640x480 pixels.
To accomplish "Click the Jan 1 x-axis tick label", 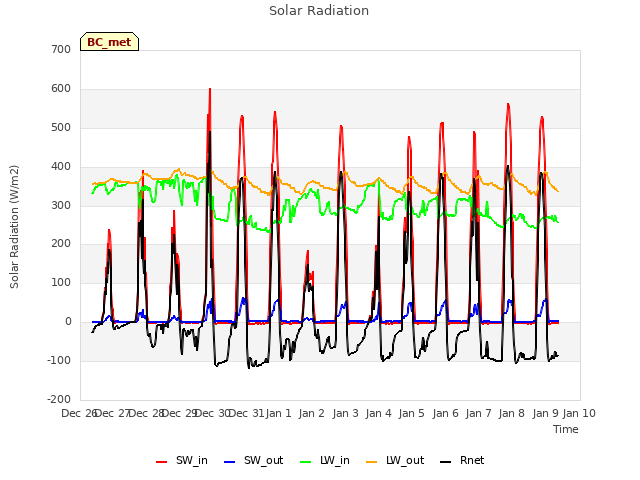I will point(279,413).
